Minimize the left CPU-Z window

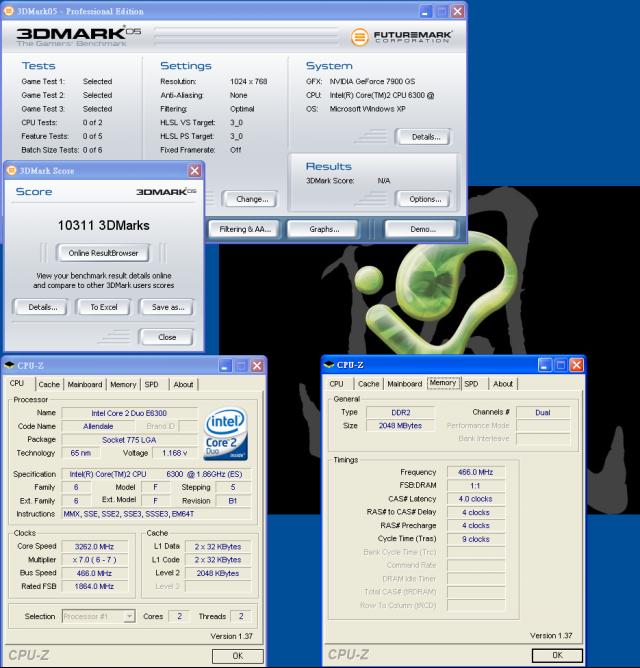pos(225,366)
